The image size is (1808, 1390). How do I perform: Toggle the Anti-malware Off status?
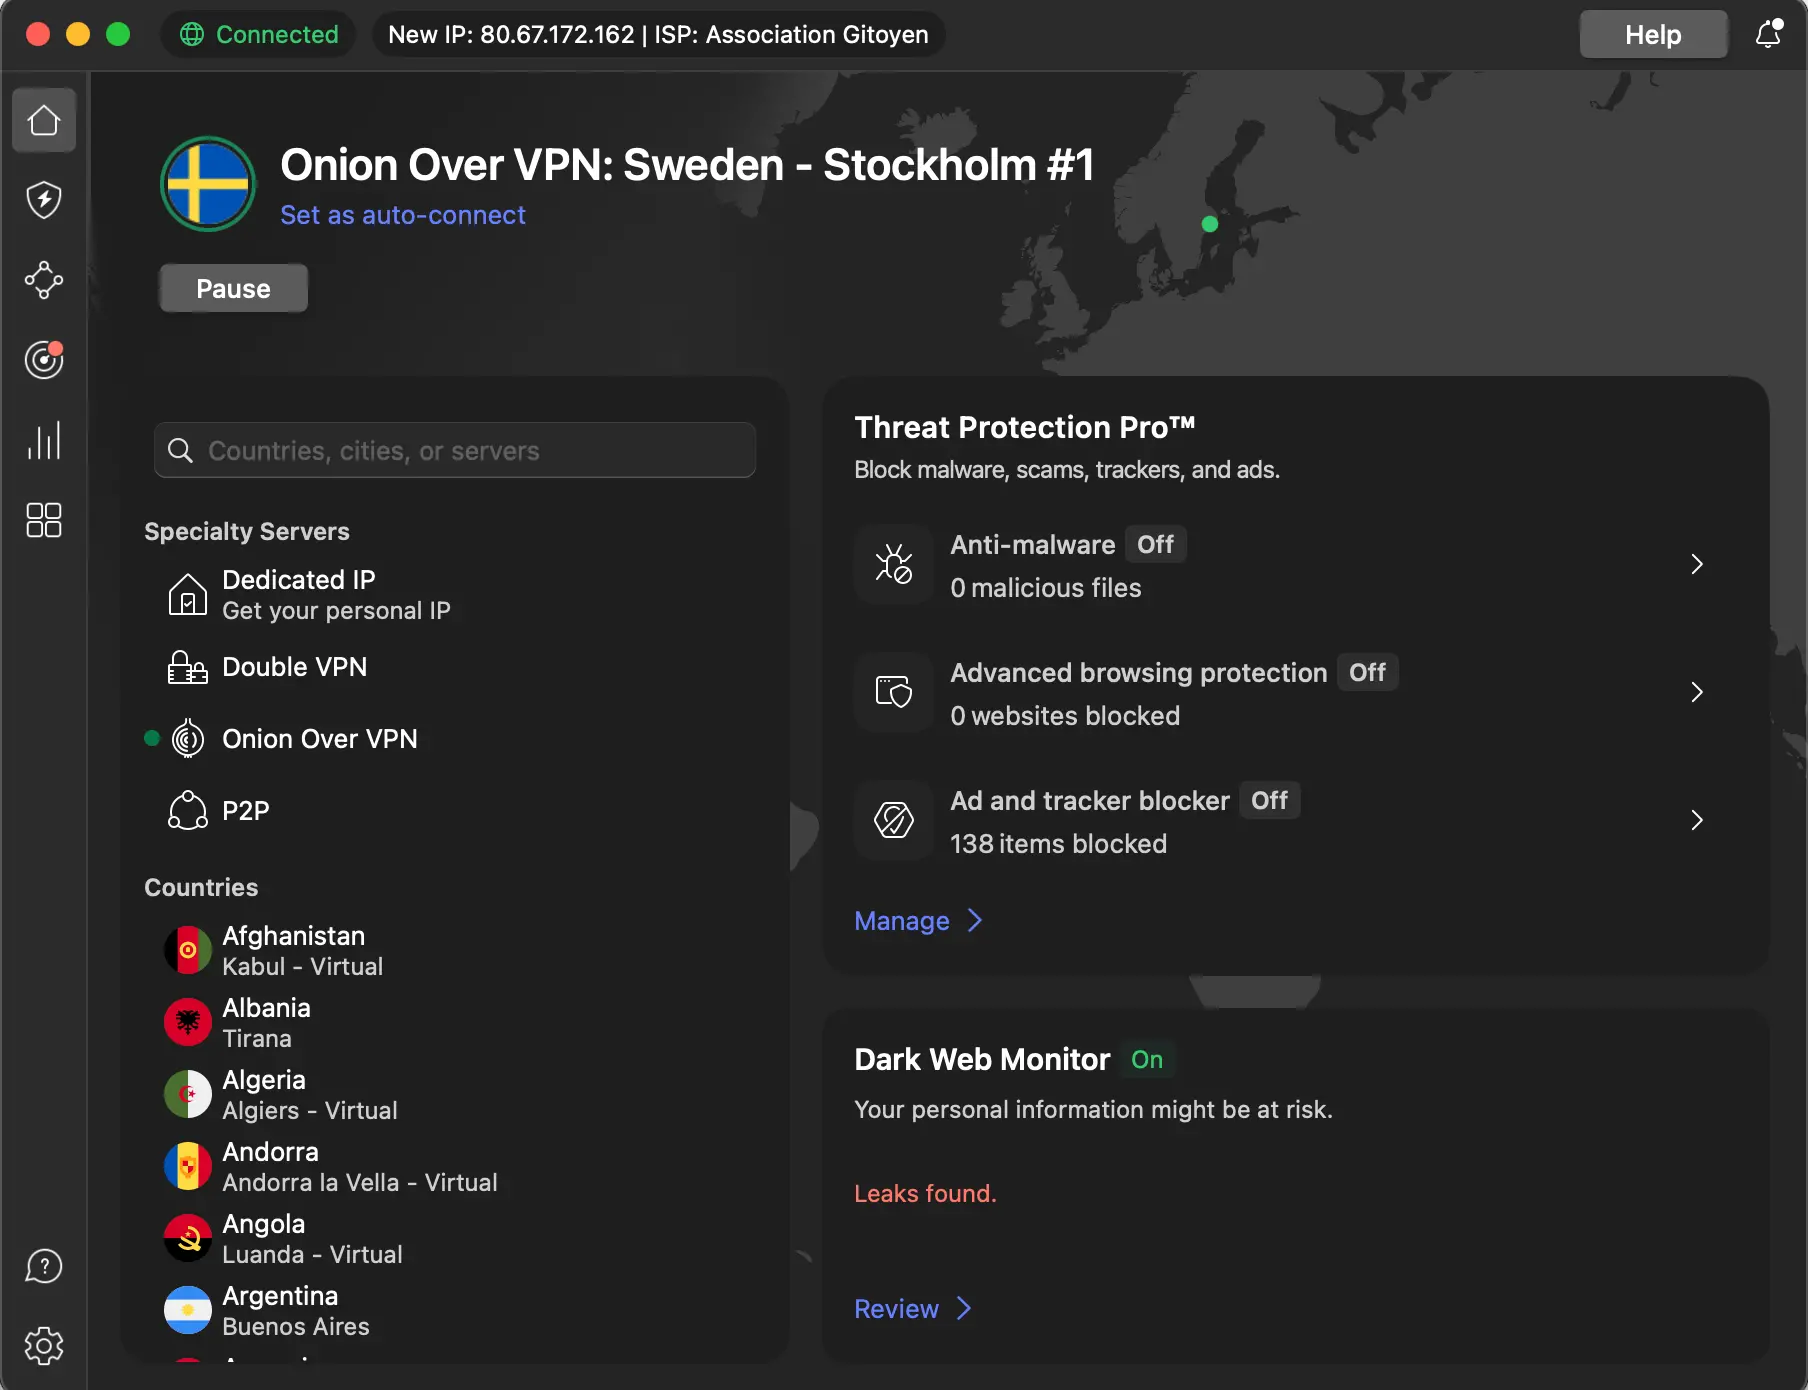tap(1155, 545)
